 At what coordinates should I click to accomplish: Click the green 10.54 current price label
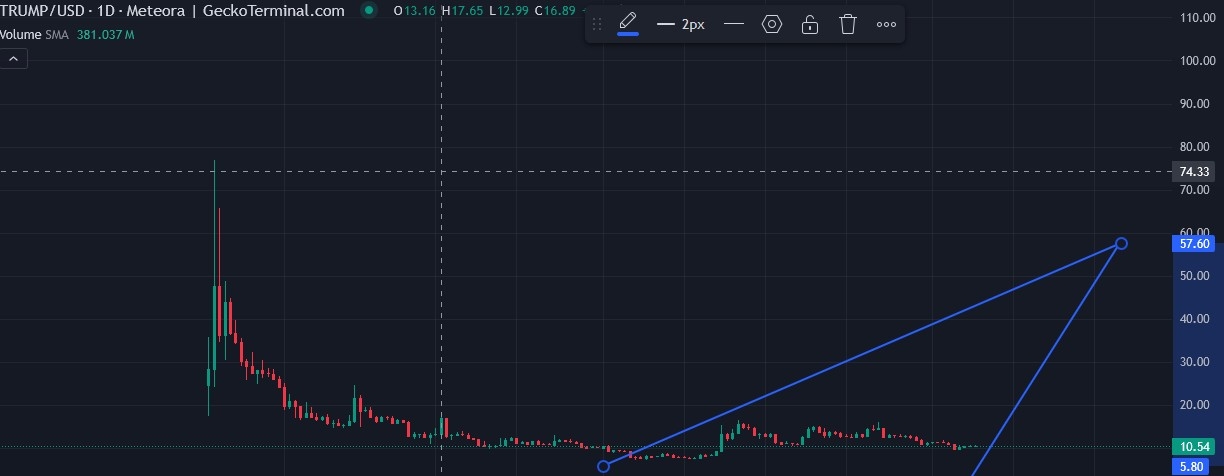click(1196, 446)
